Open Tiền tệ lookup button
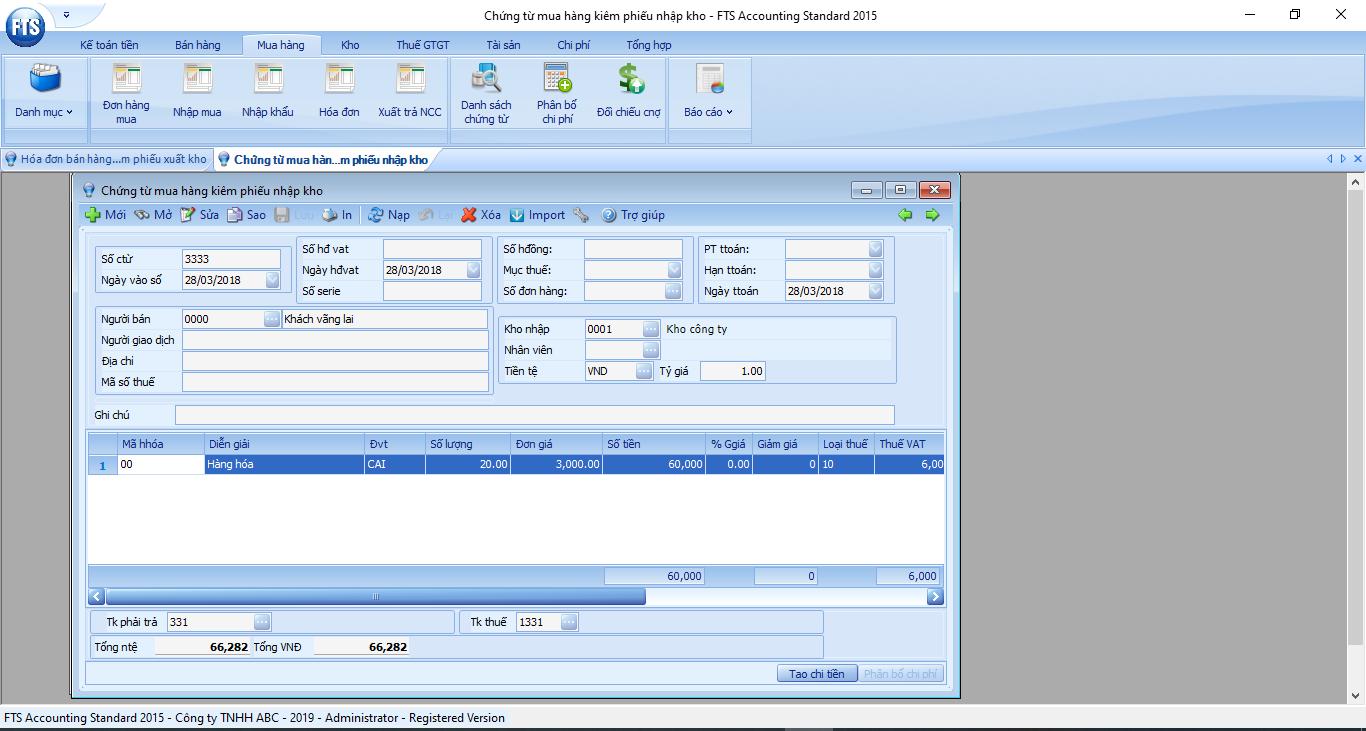The width and height of the screenshot is (1366, 731). 644,371
